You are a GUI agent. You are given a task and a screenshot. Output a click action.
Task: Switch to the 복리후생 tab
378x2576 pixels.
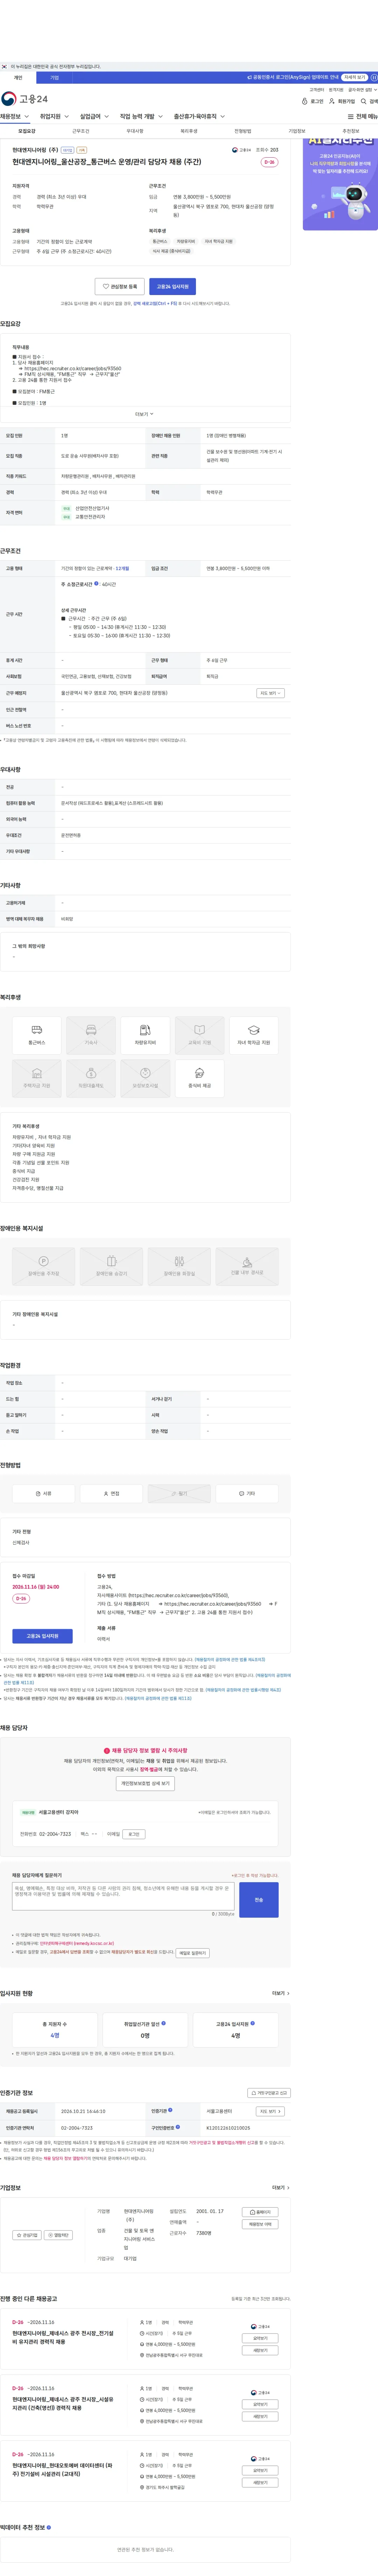(x=189, y=131)
